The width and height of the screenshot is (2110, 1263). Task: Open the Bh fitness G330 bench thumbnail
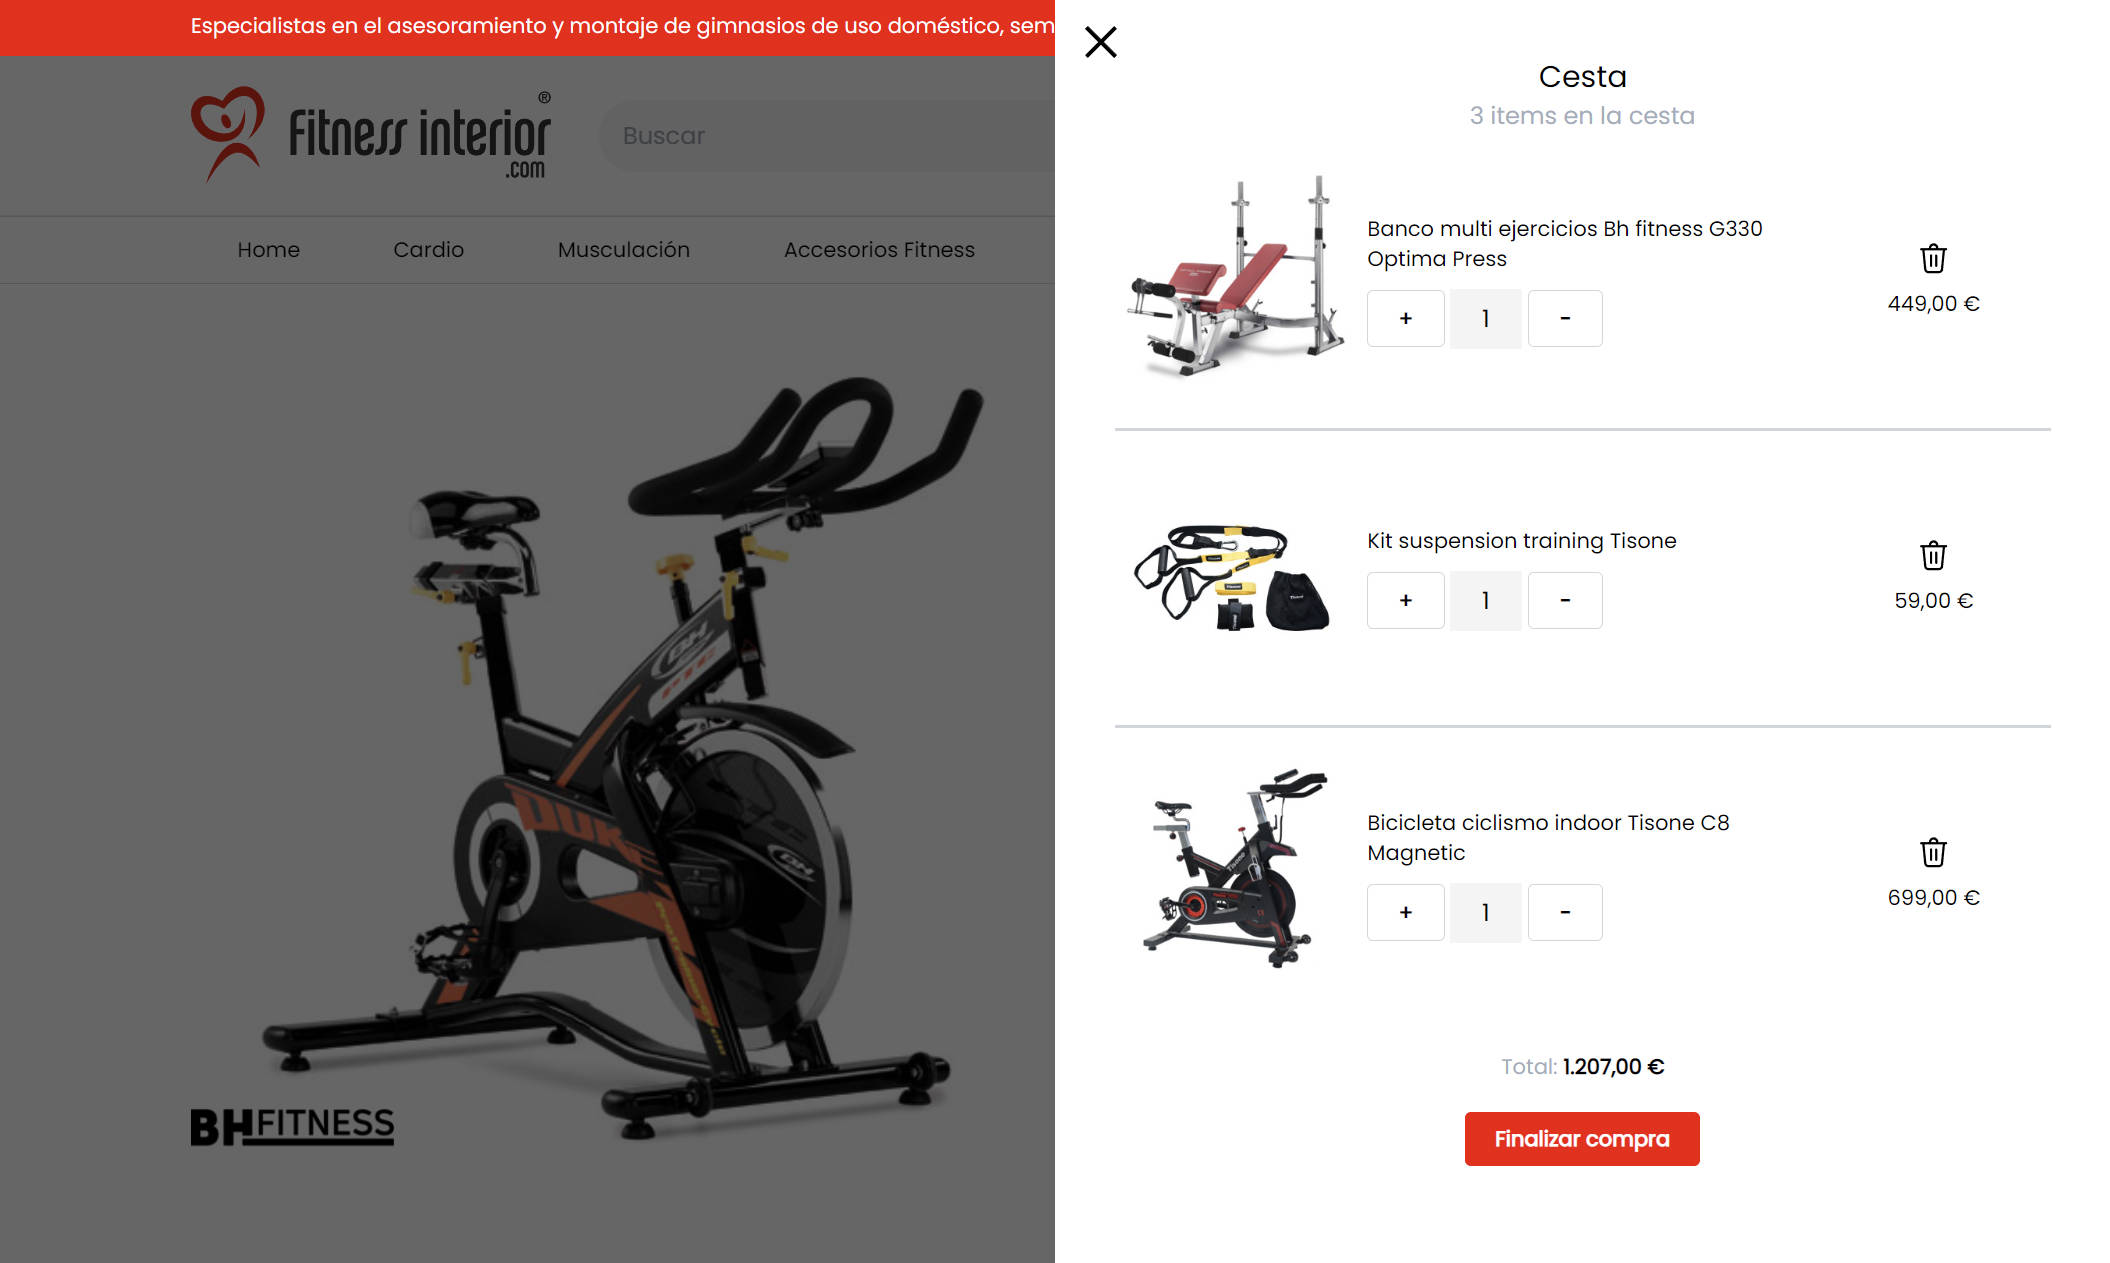tap(1236, 277)
